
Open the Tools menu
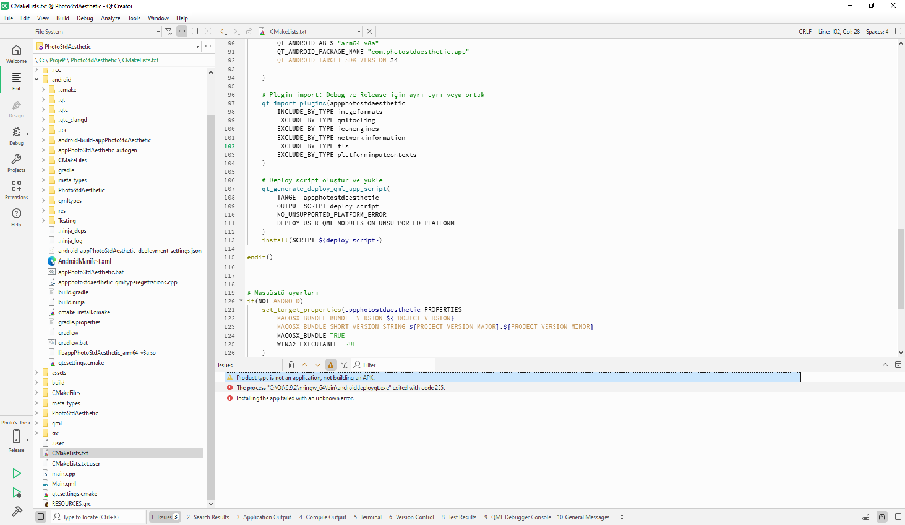tap(134, 18)
